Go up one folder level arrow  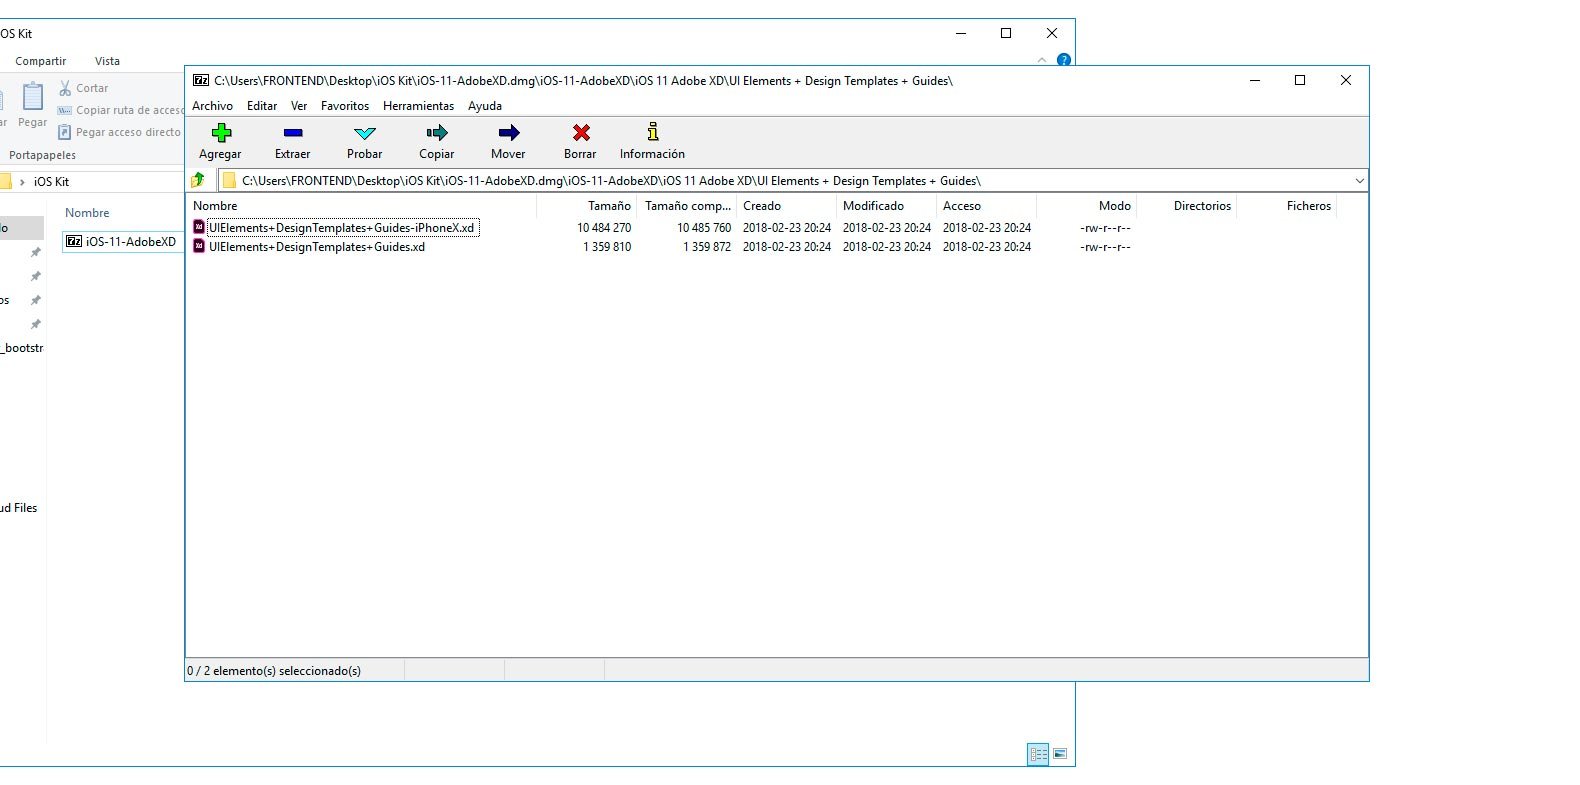point(198,180)
